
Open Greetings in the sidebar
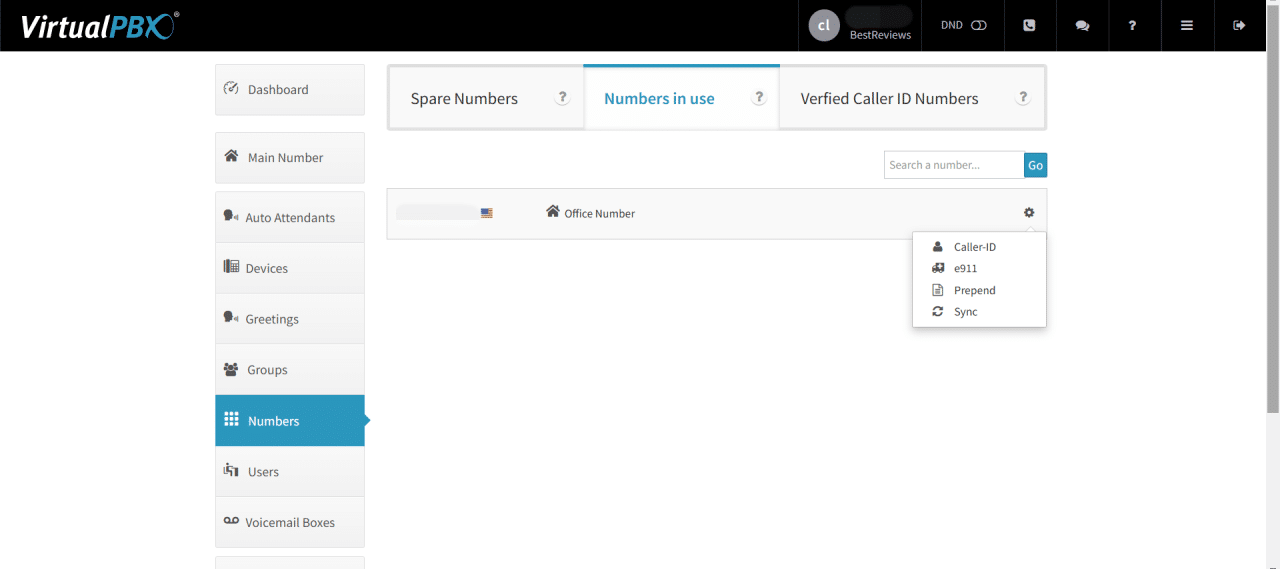290,319
